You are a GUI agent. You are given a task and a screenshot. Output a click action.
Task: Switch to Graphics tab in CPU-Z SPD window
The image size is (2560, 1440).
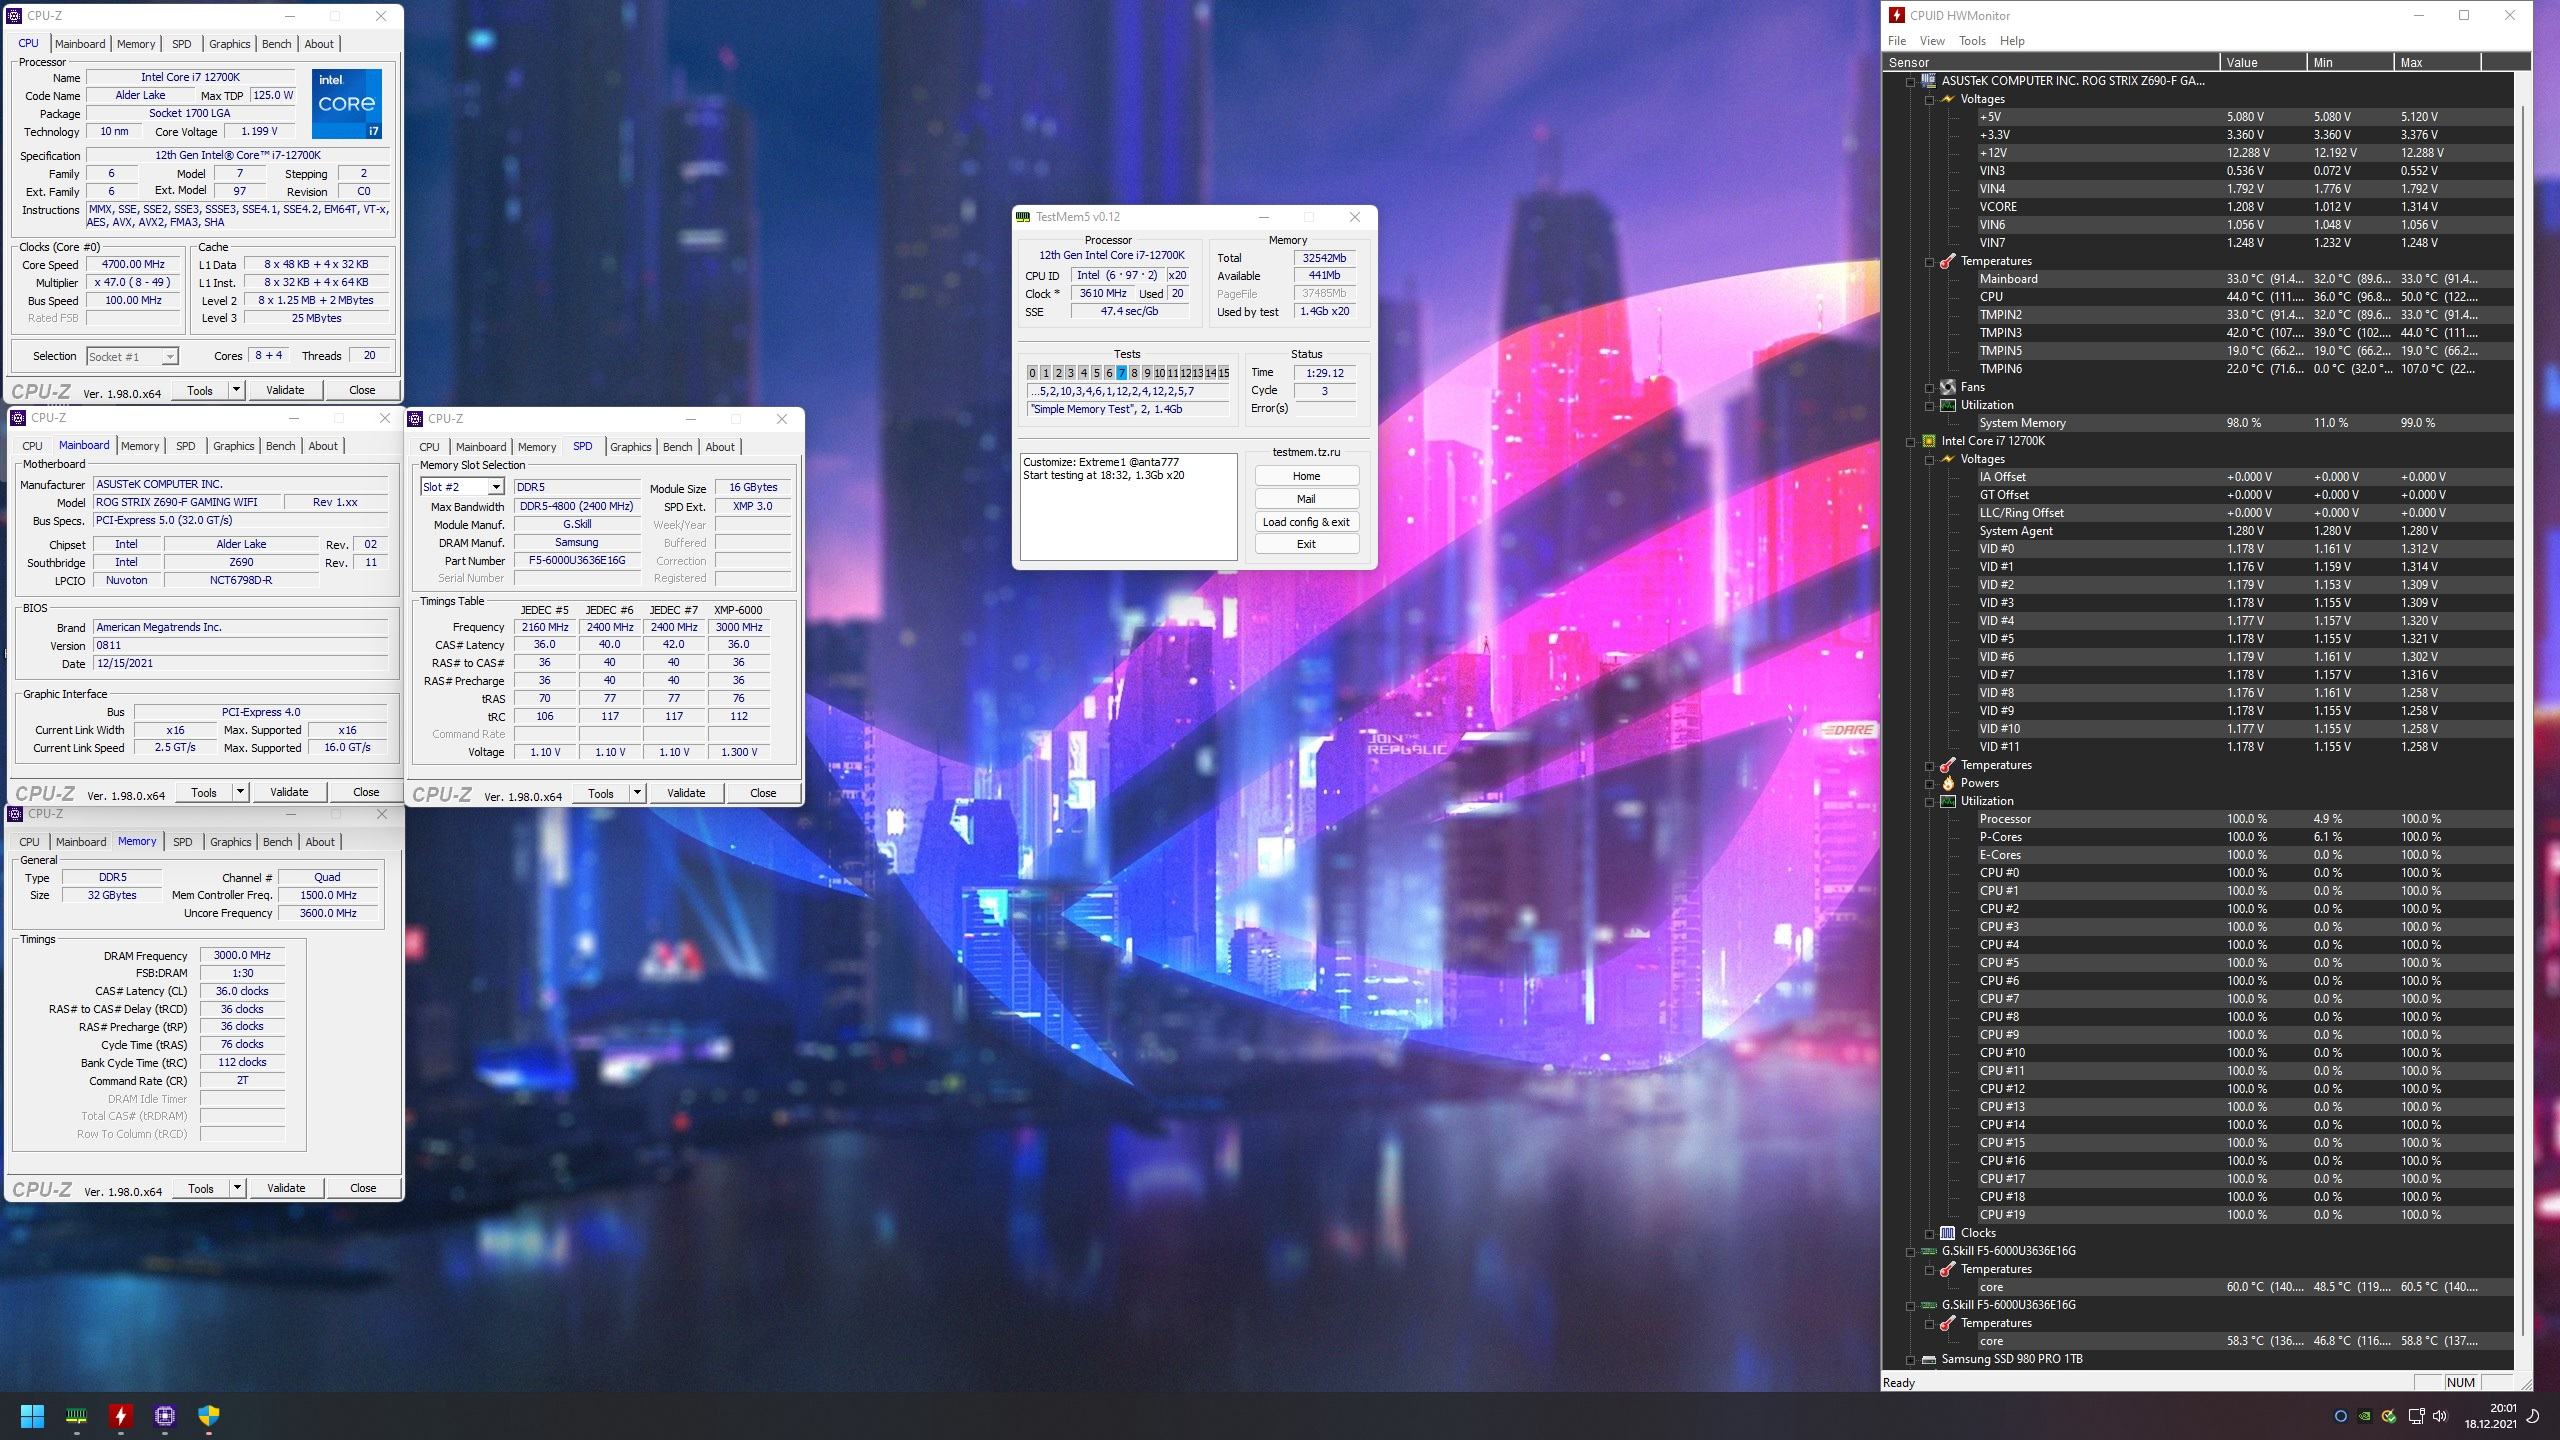630,447
